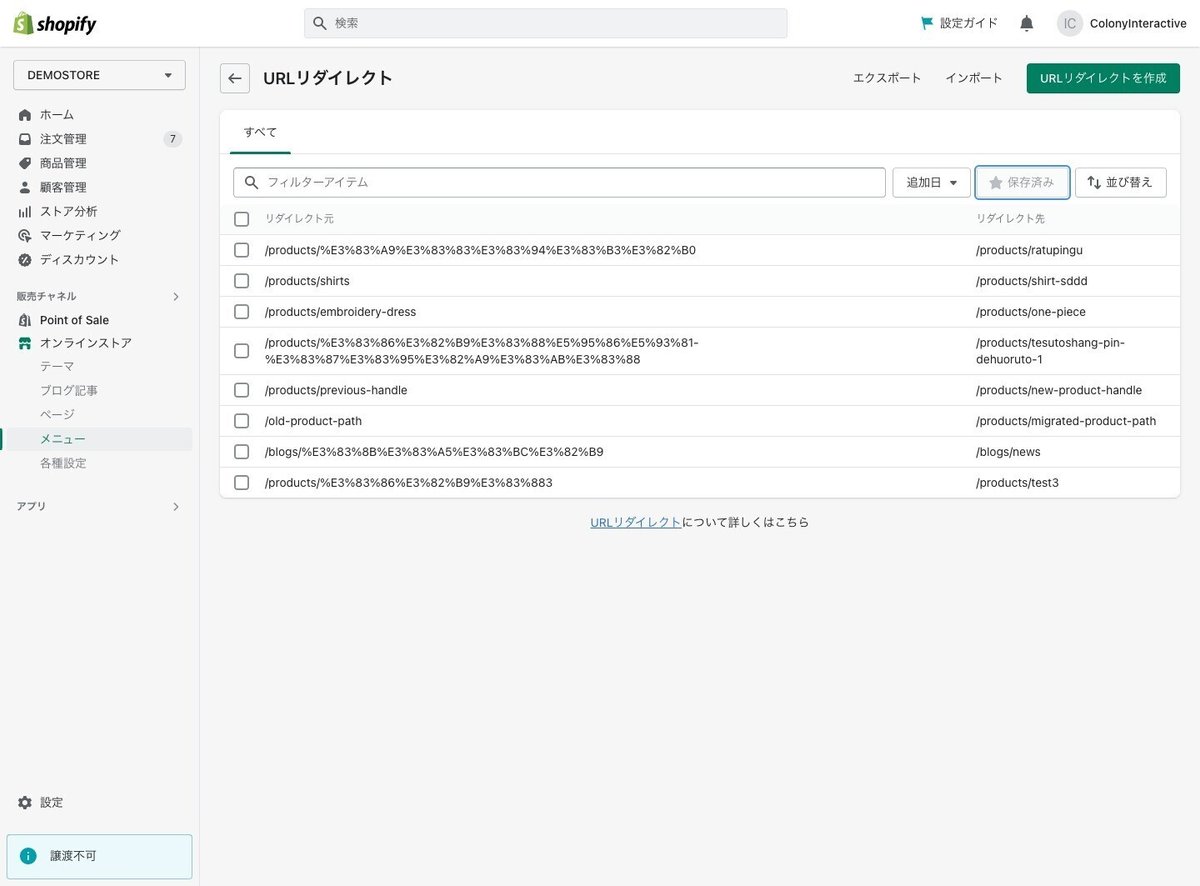Click the back arrow next to URLリダイレクト
Screen dimensions: 1200x886
pos(235,78)
